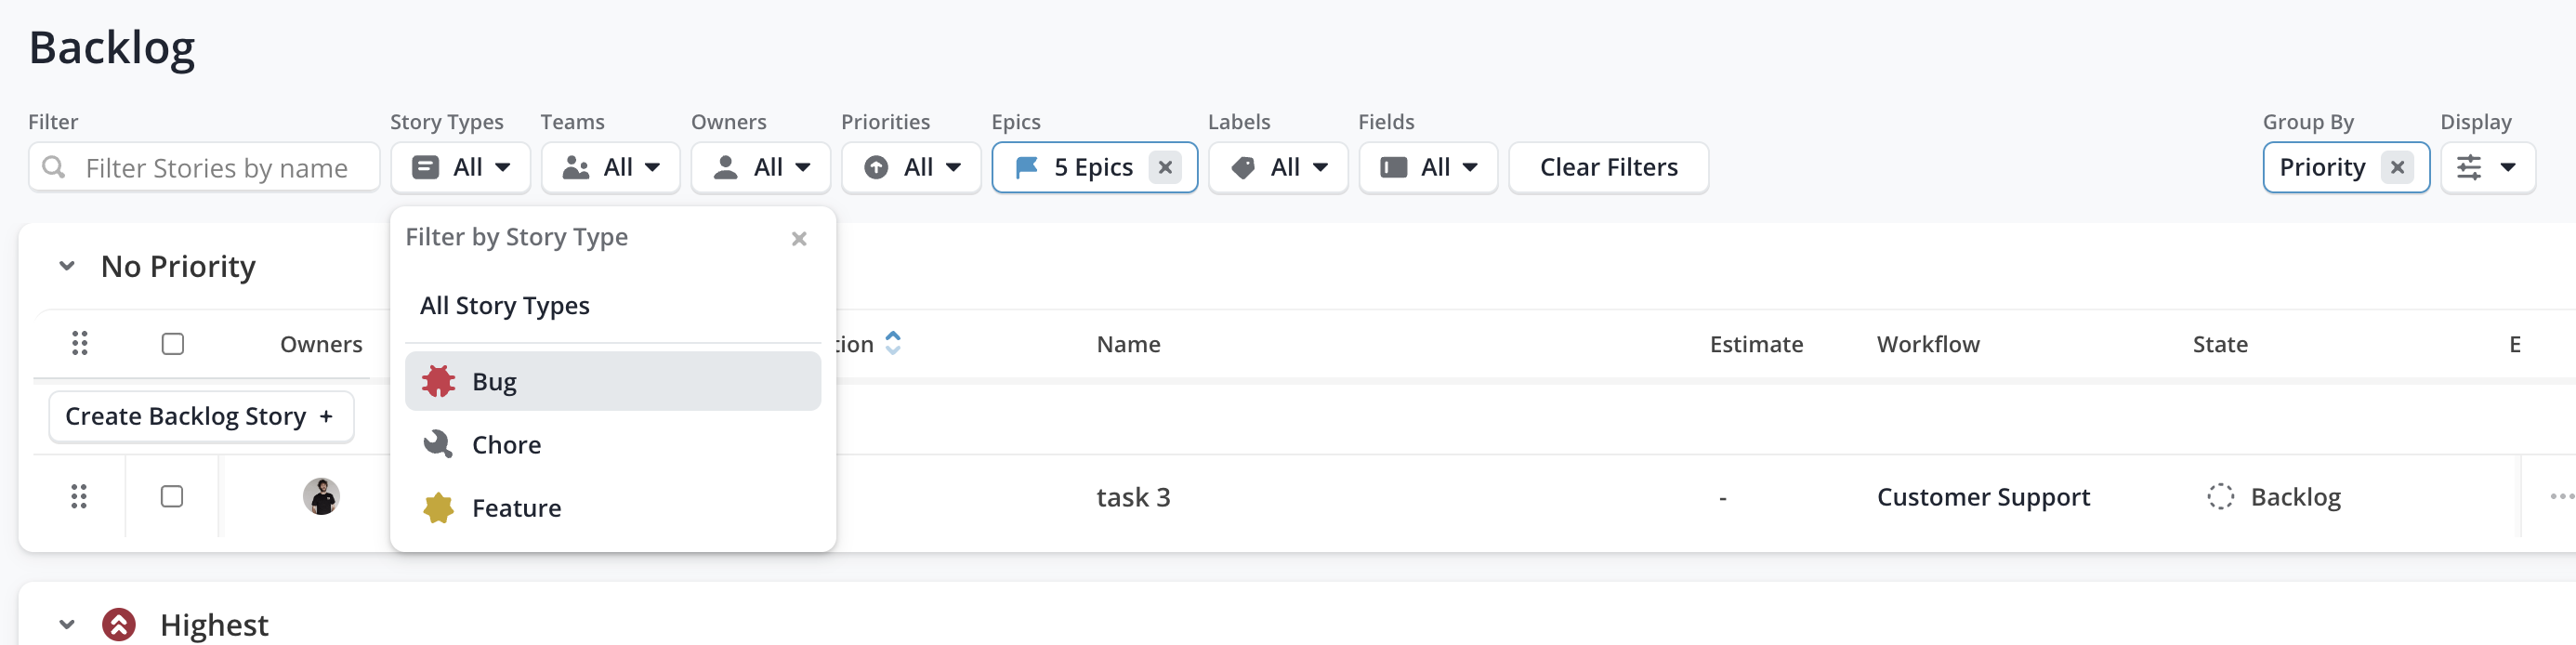This screenshot has width=2576, height=645.
Task: Select the Feature story type
Action: point(613,508)
